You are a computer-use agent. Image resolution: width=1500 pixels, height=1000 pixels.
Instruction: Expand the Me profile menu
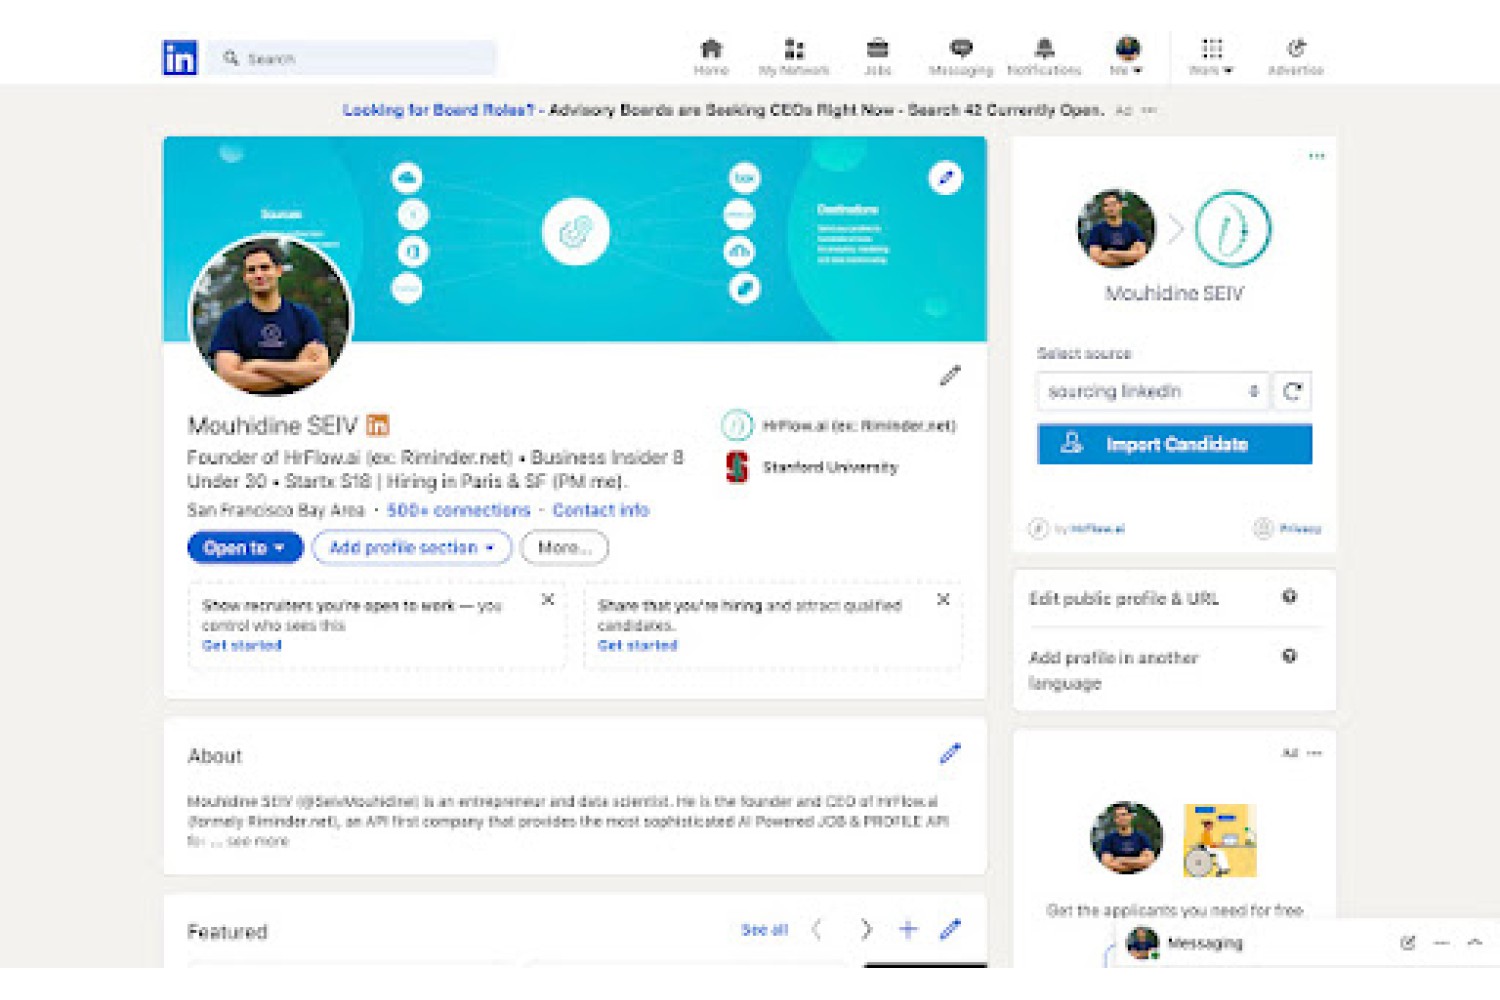(1127, 57)
